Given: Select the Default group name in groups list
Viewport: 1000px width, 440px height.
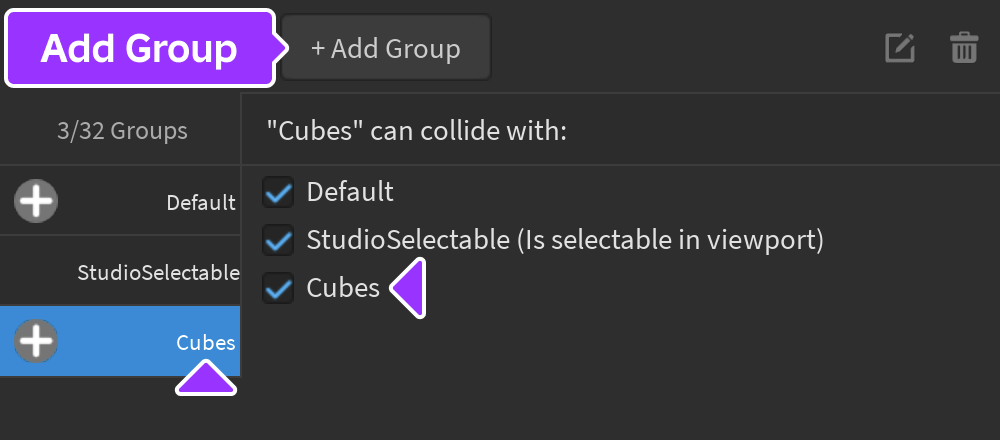Looking at the screenshot, I should 200,202.
